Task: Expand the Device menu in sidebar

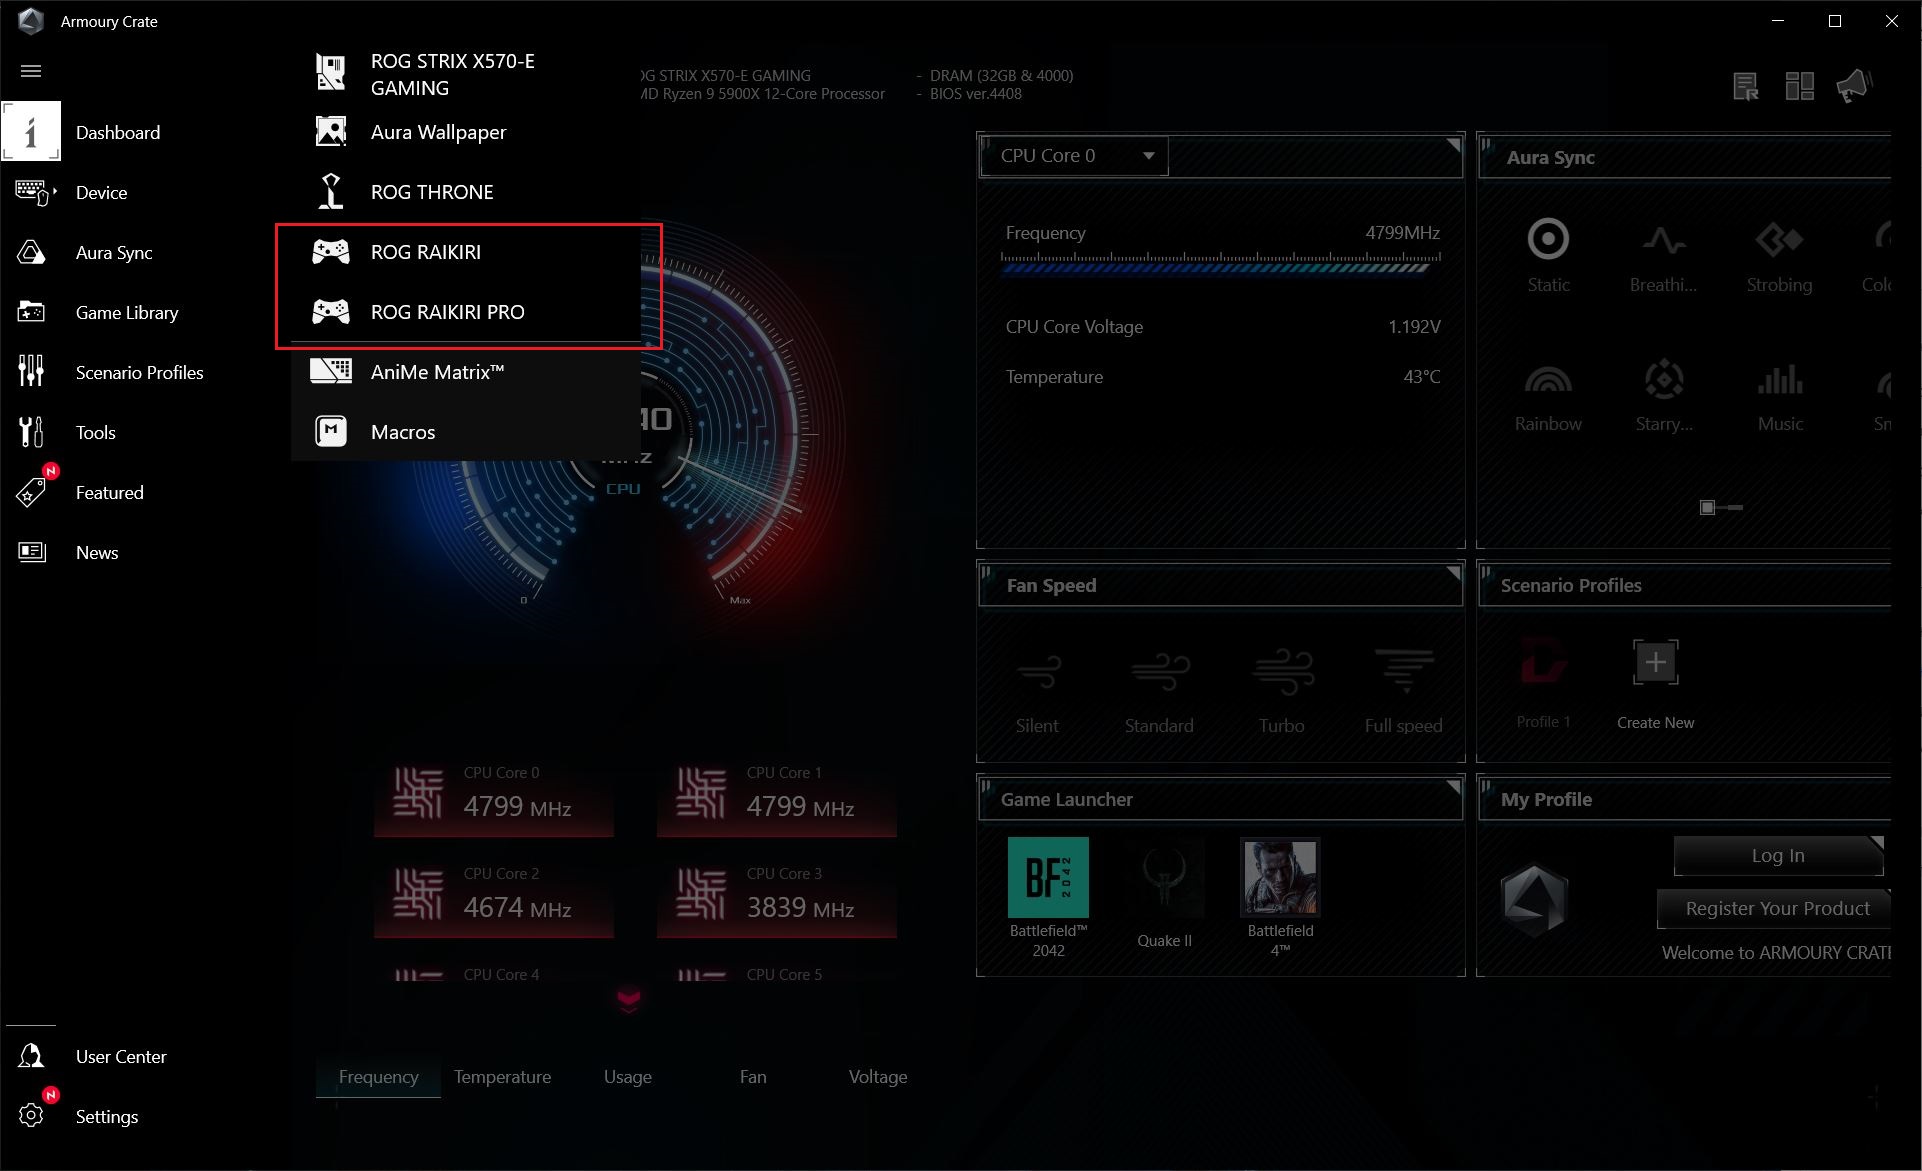Action: pos(102,194)
